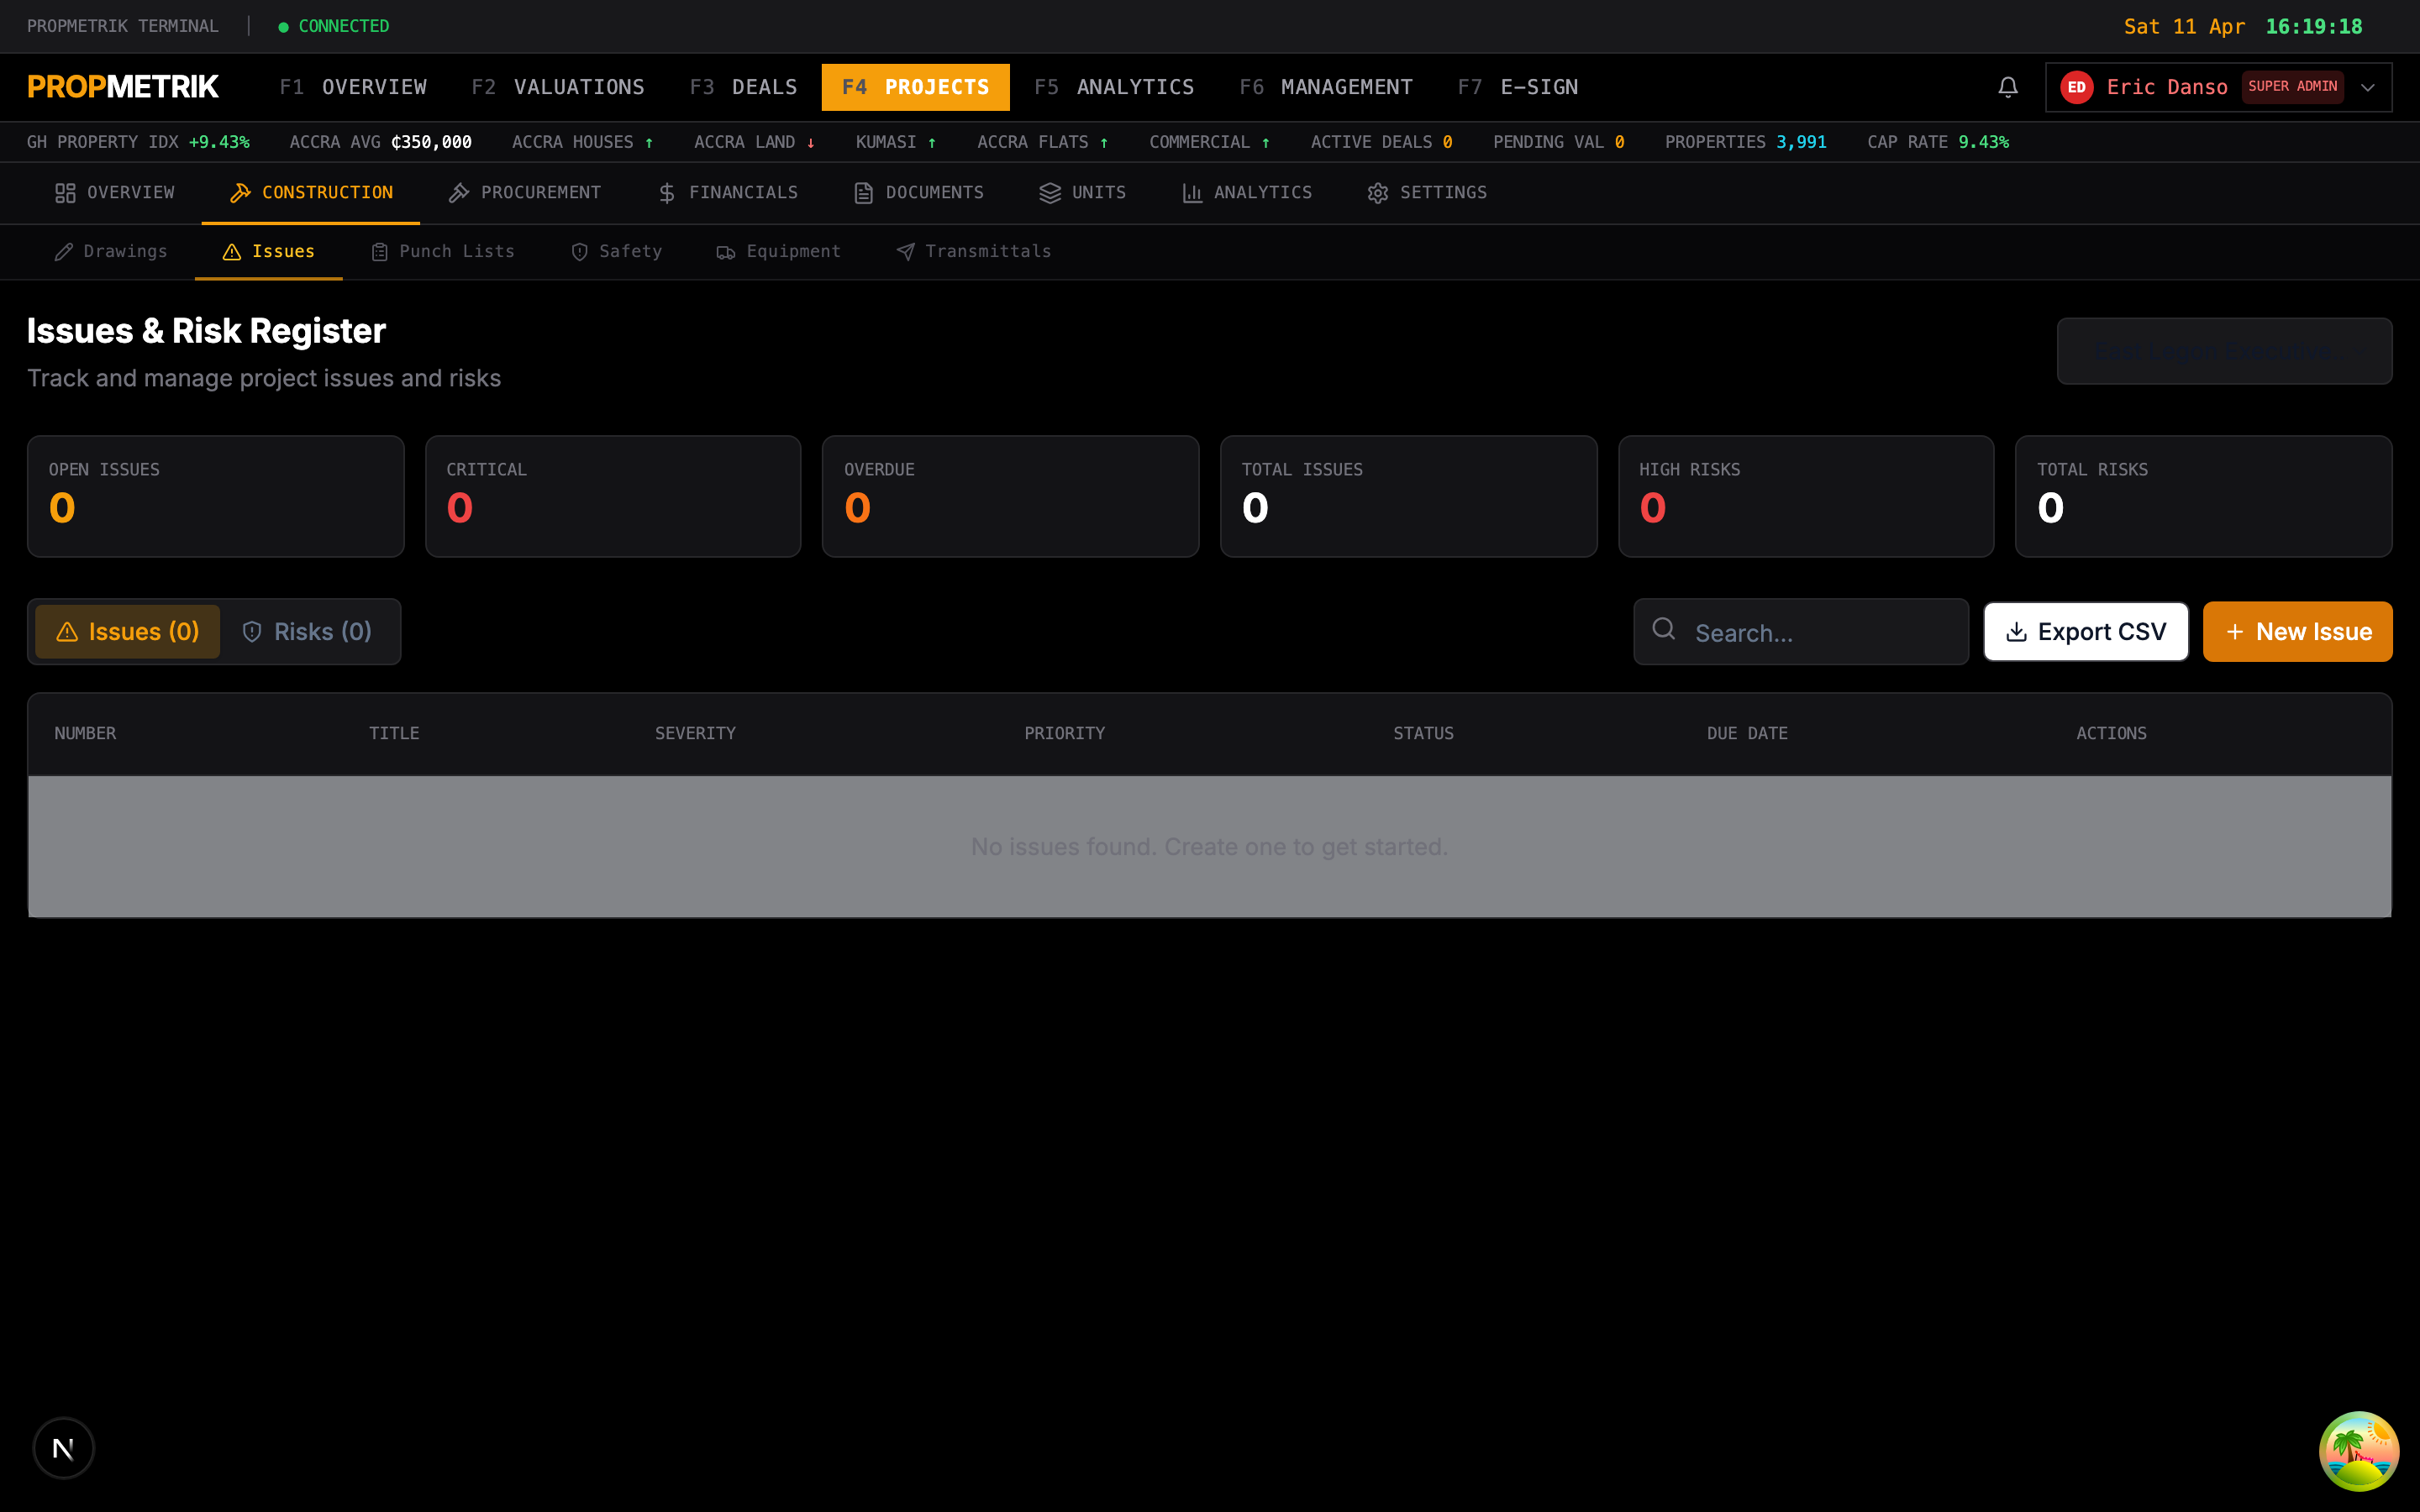The image size is (2420, 1512).
Task: Create a New Issue
Action: tap(2297, 631)
